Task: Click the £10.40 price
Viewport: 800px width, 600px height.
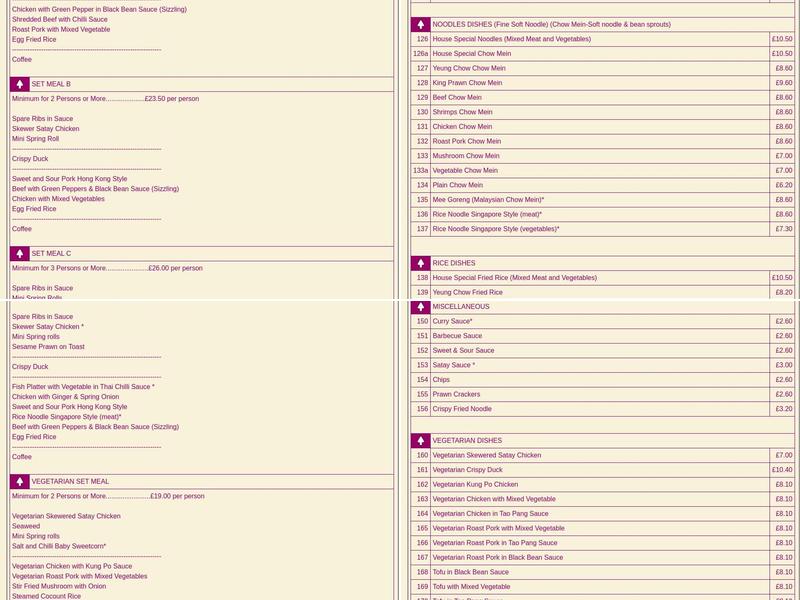Action: (x=782, y=470)
